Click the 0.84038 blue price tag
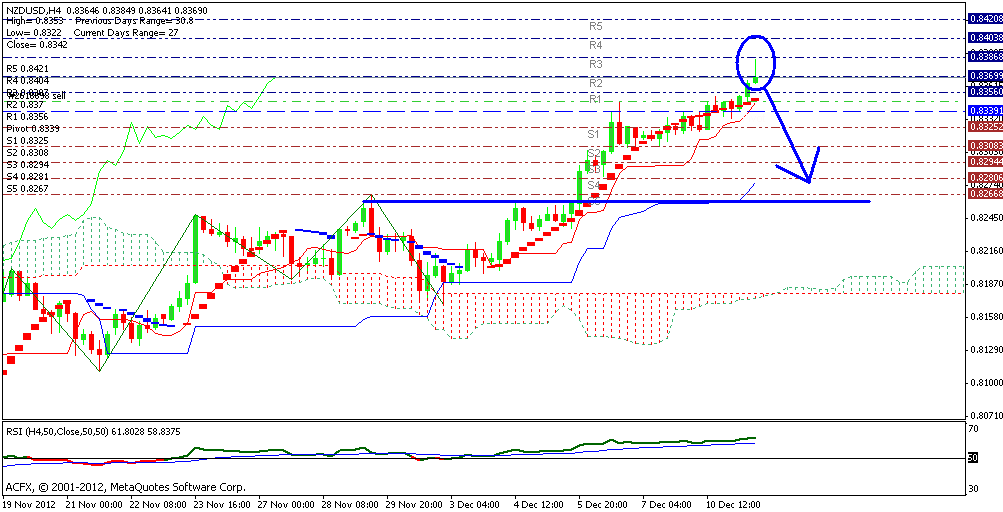Viewport: 1003px width, 512px height. [984, 37]
